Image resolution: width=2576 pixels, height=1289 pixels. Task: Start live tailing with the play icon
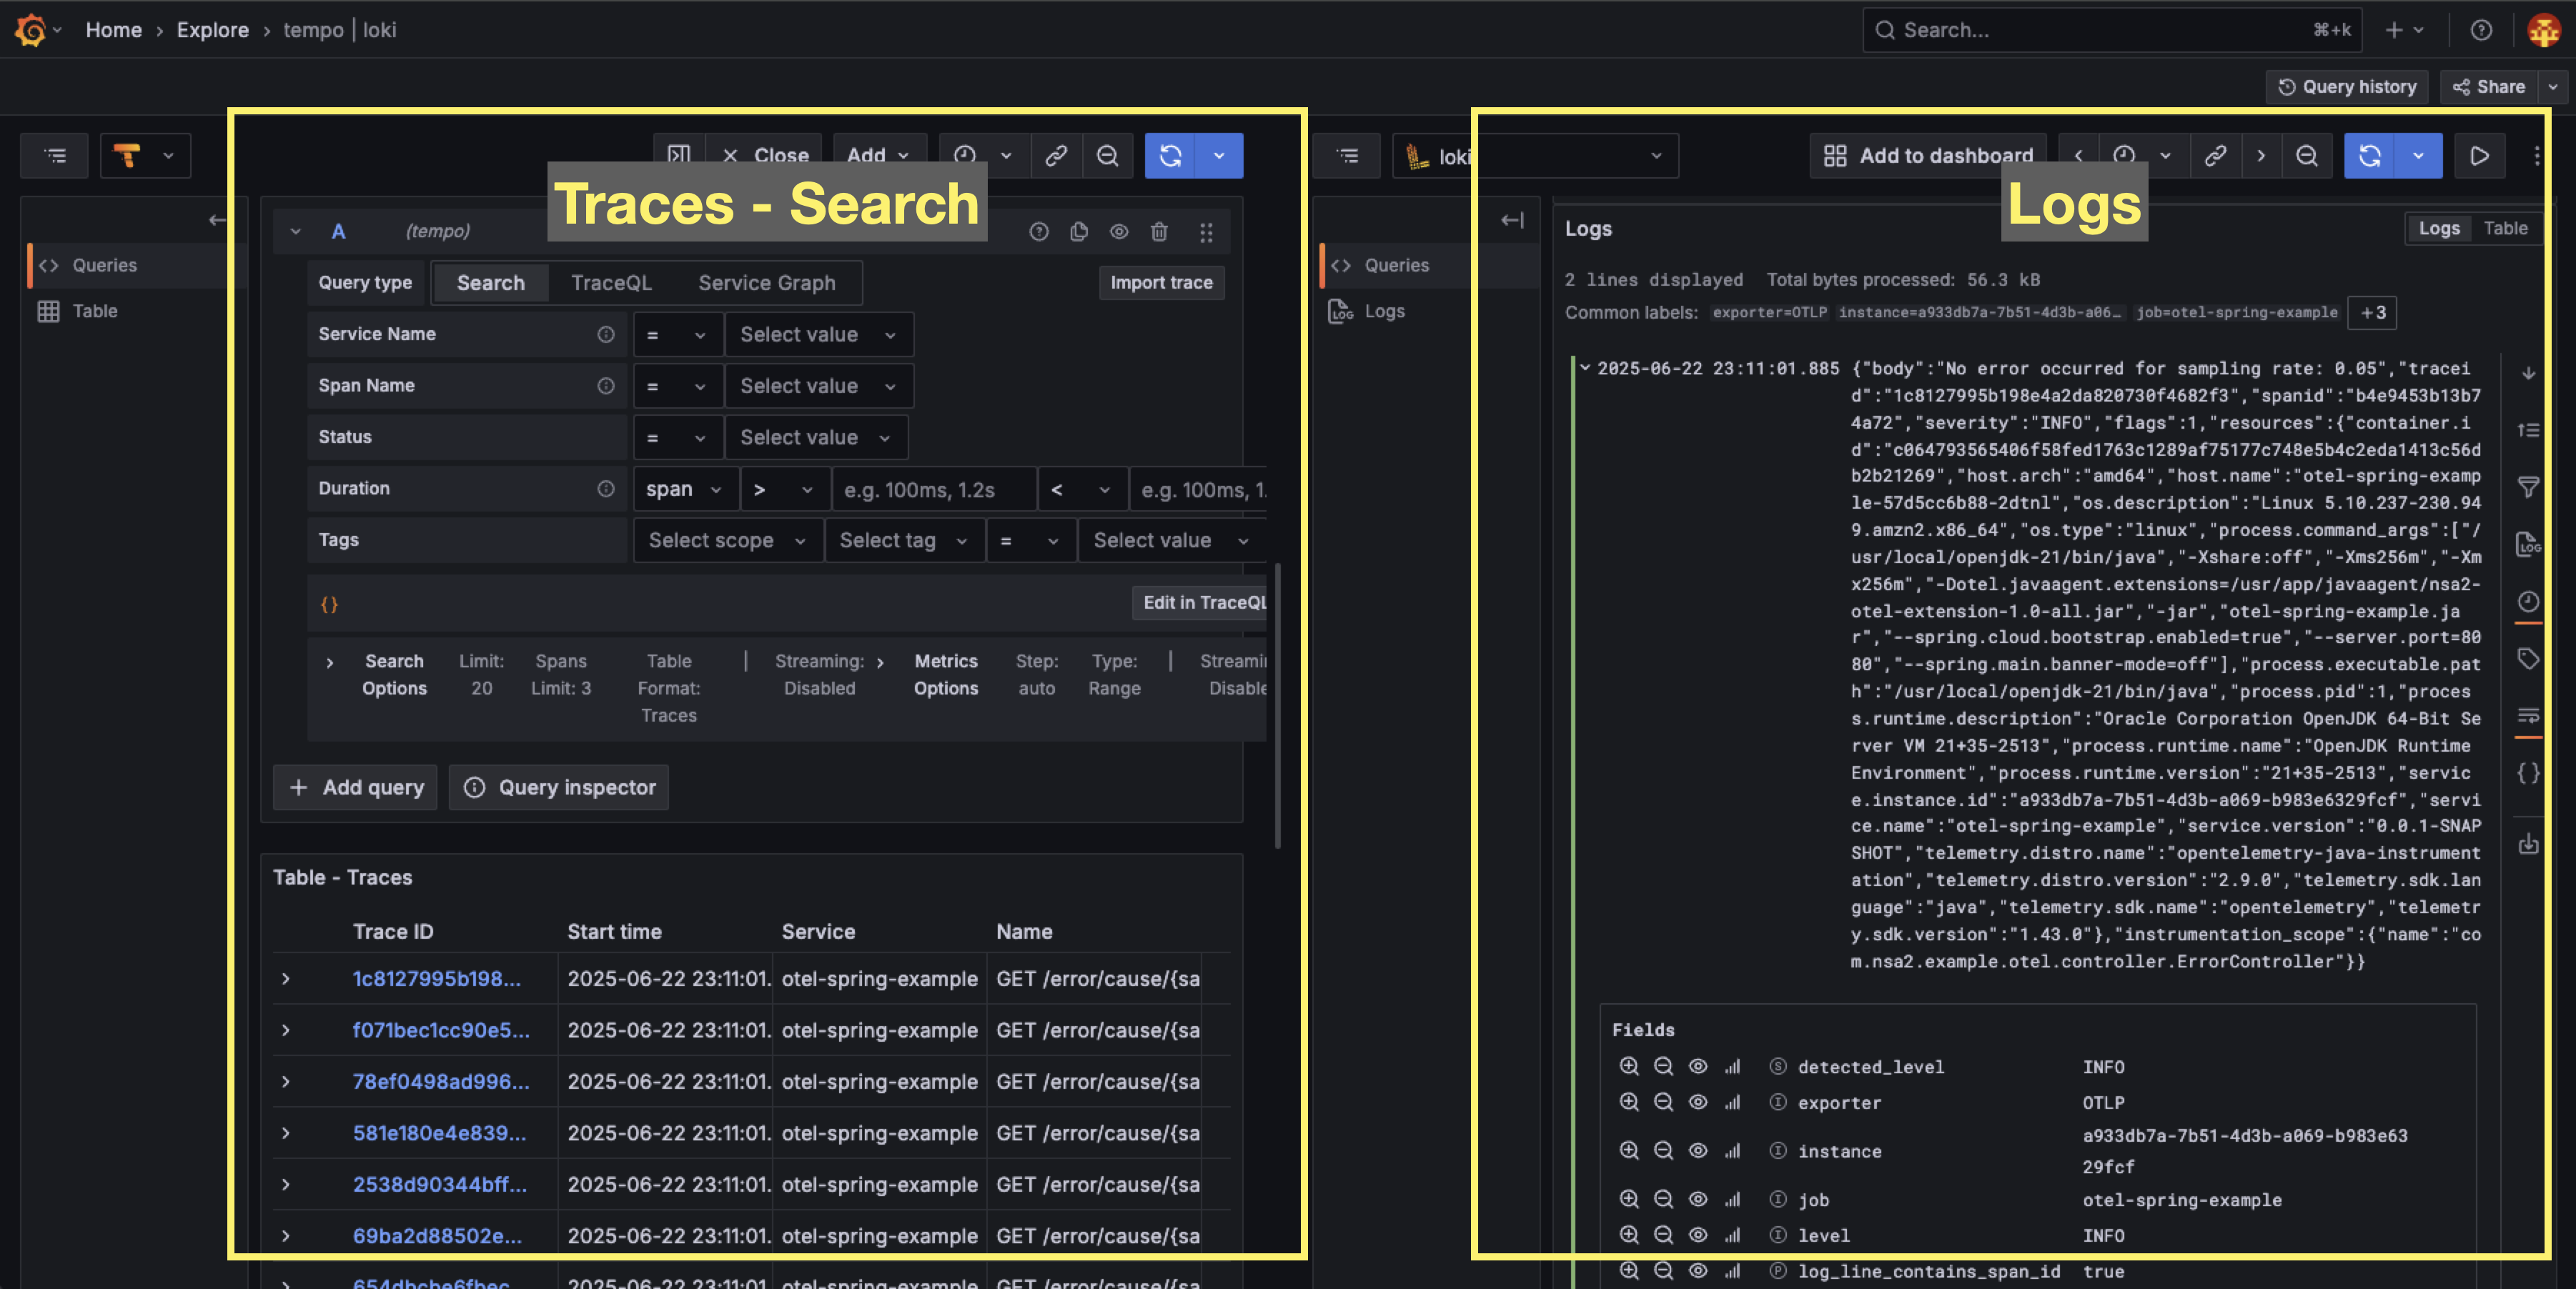(x=2479, y=155)
